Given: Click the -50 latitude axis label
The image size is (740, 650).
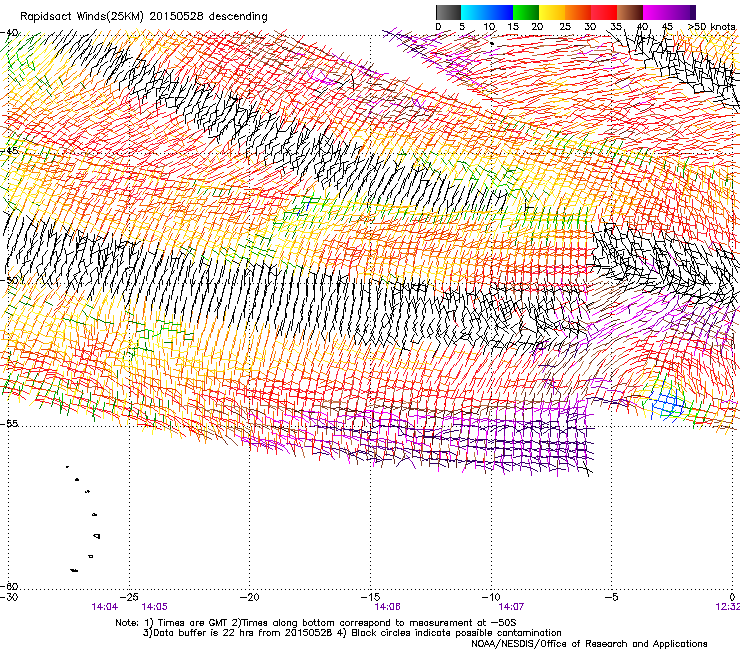Looking at the screenshot, I should tap(9, 280).
